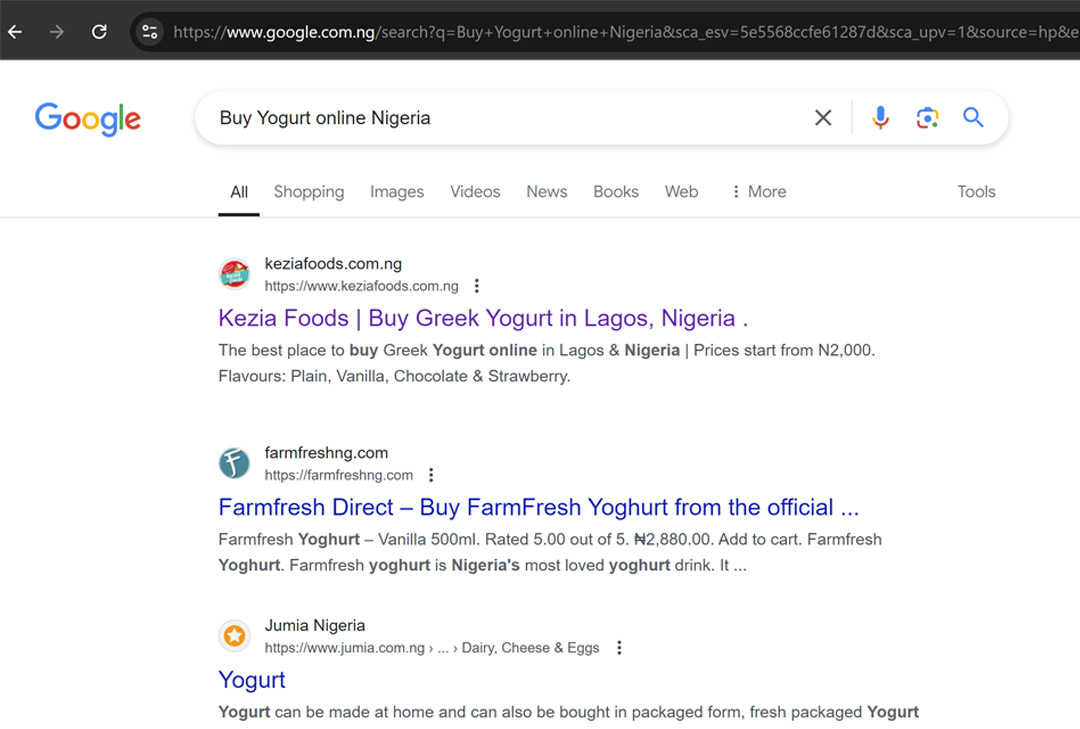Select the URL in the address bar

click(625, 32)
